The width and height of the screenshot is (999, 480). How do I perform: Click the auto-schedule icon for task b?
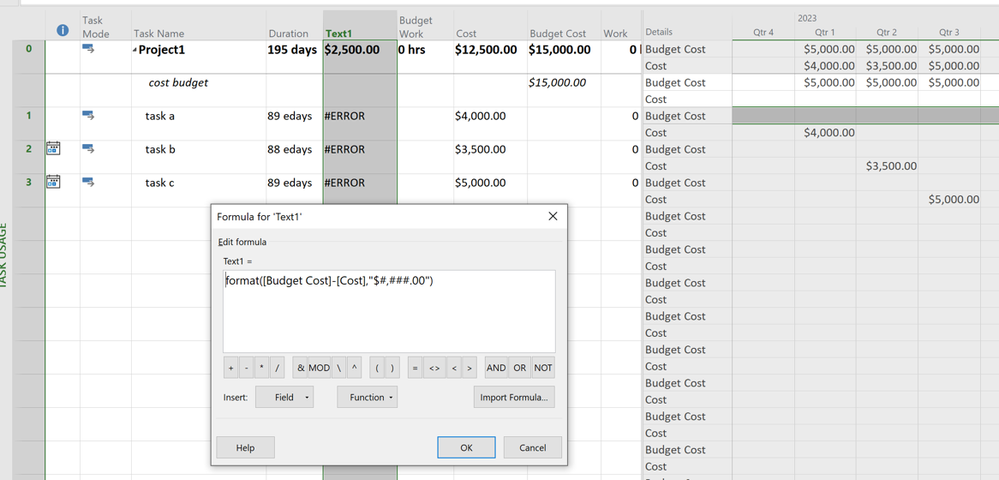(88, 149)
